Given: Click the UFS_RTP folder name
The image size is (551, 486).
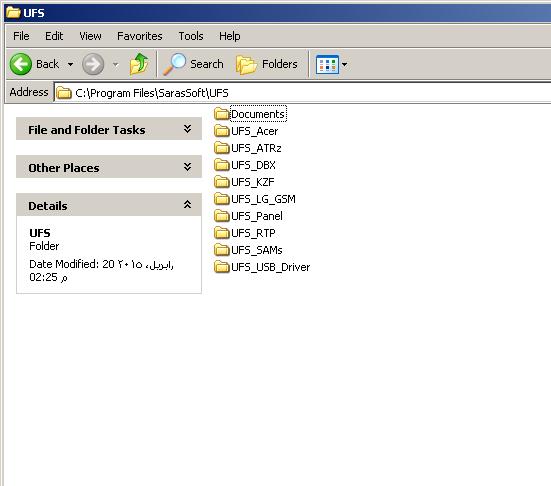Looking at the screenshot, I should [253, 233].
